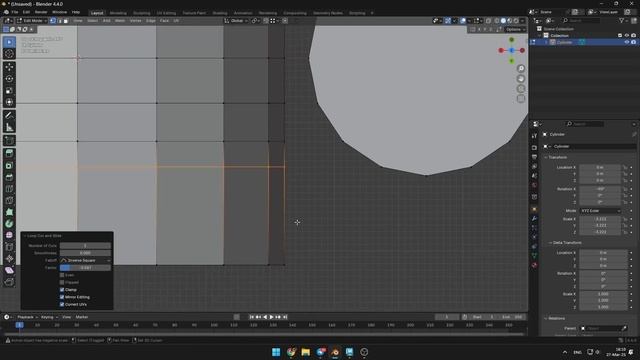The width and height of the screenshot is (640, 360).
Task: Toggle the Flipped checkbox
Action: coord(62,282)
